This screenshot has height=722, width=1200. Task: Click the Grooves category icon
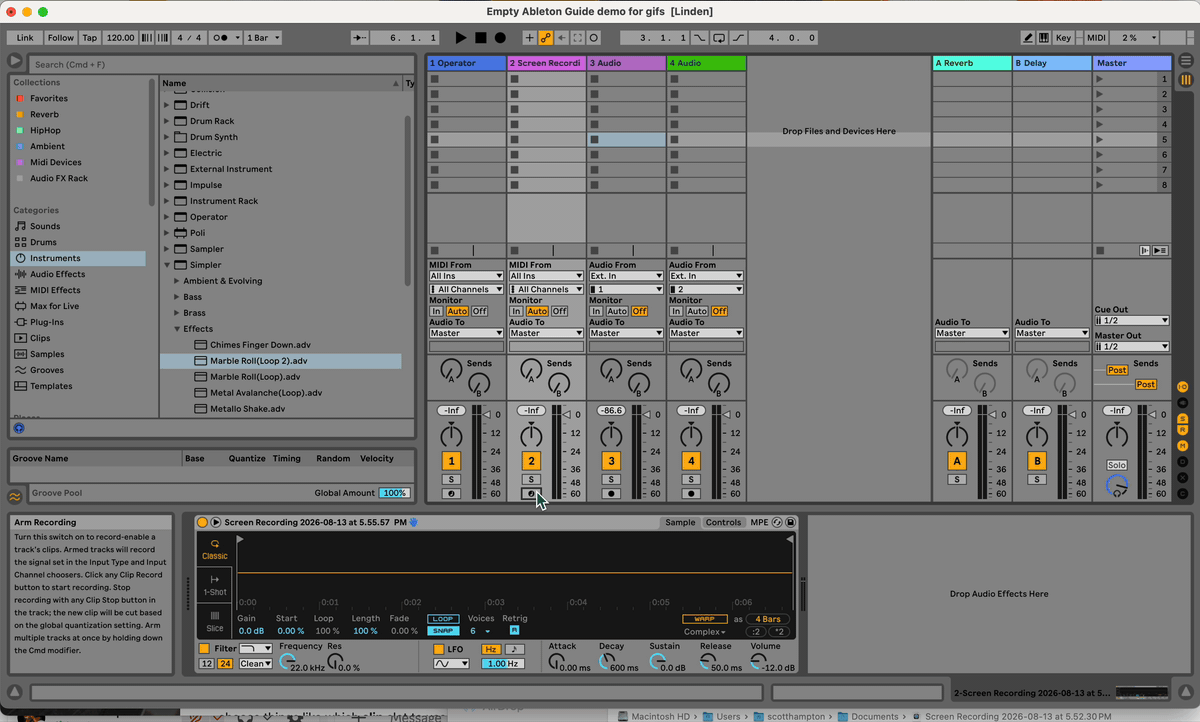pos(20,370)
